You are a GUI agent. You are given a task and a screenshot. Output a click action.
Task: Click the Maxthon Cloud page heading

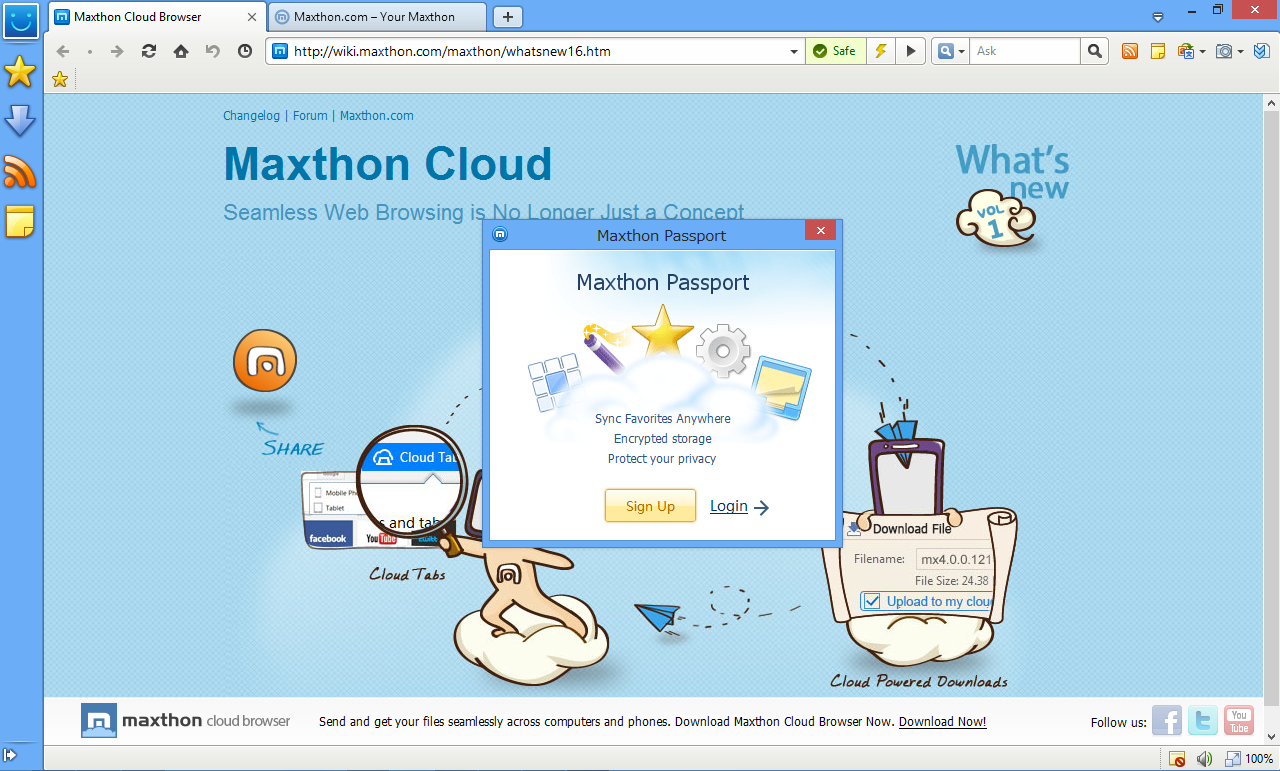(x=388, y=164)
